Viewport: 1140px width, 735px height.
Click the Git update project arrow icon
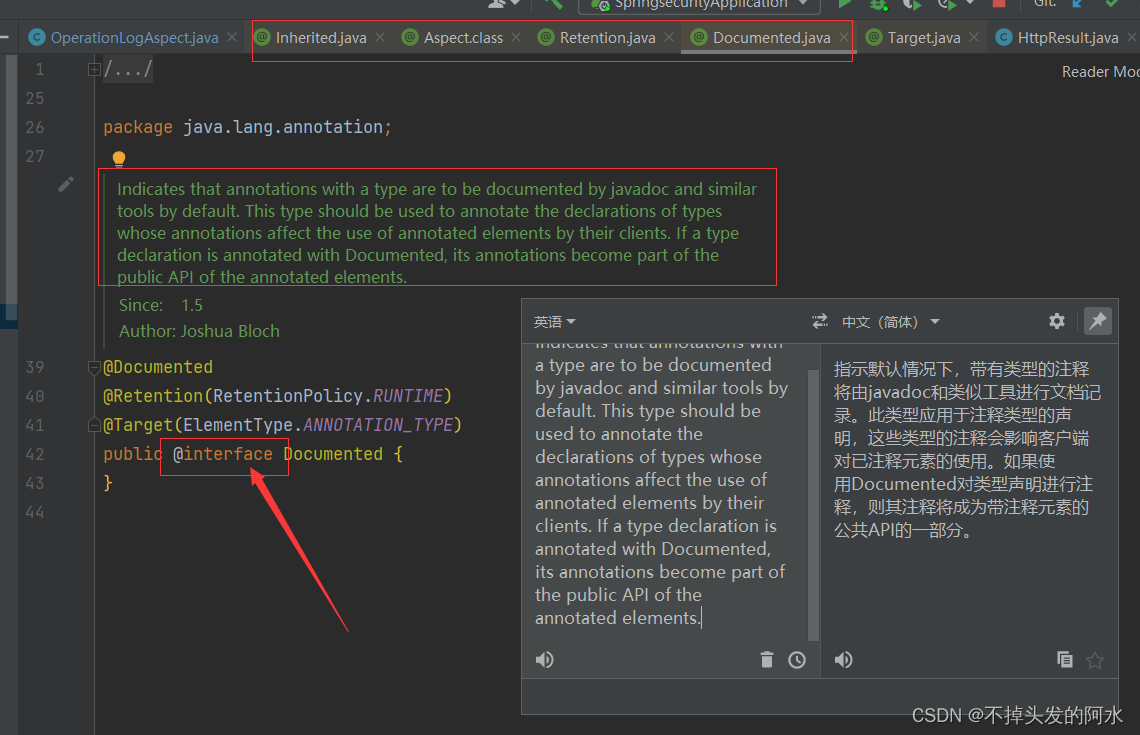click(1078, 4)
